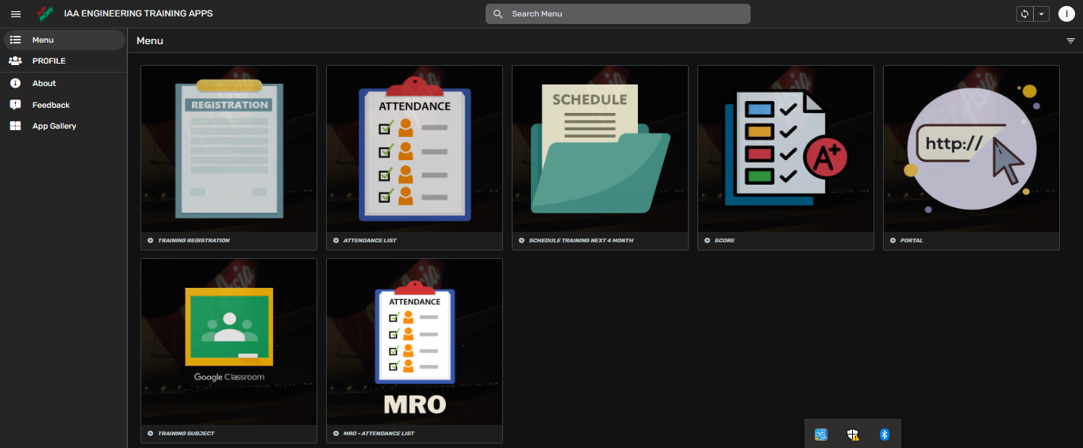Viewport: 1083px width, 448px height.
Task: Click the sync refresh button
Action: tap(1025, 14)
